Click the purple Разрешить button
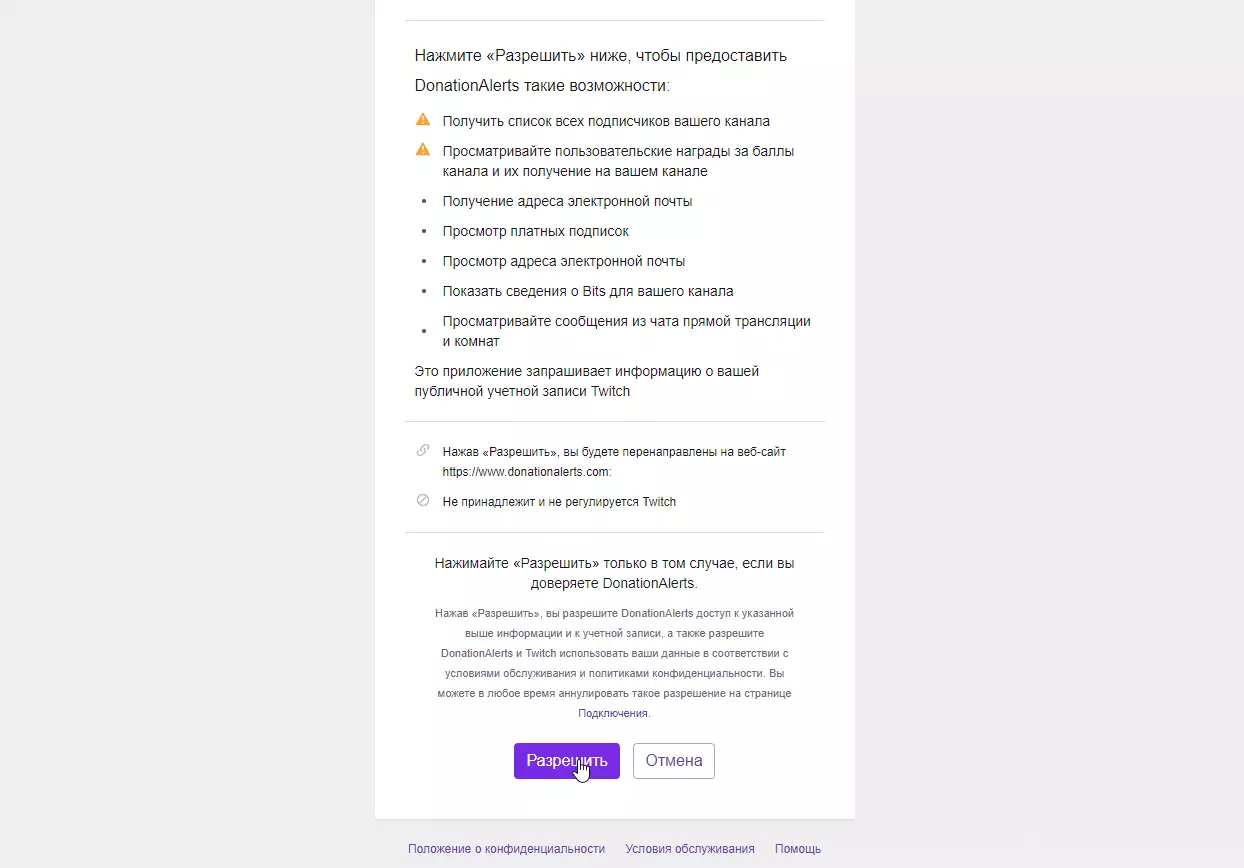Image resolution: width=1244 pixels, height=868 pixels. click(567, 761)
